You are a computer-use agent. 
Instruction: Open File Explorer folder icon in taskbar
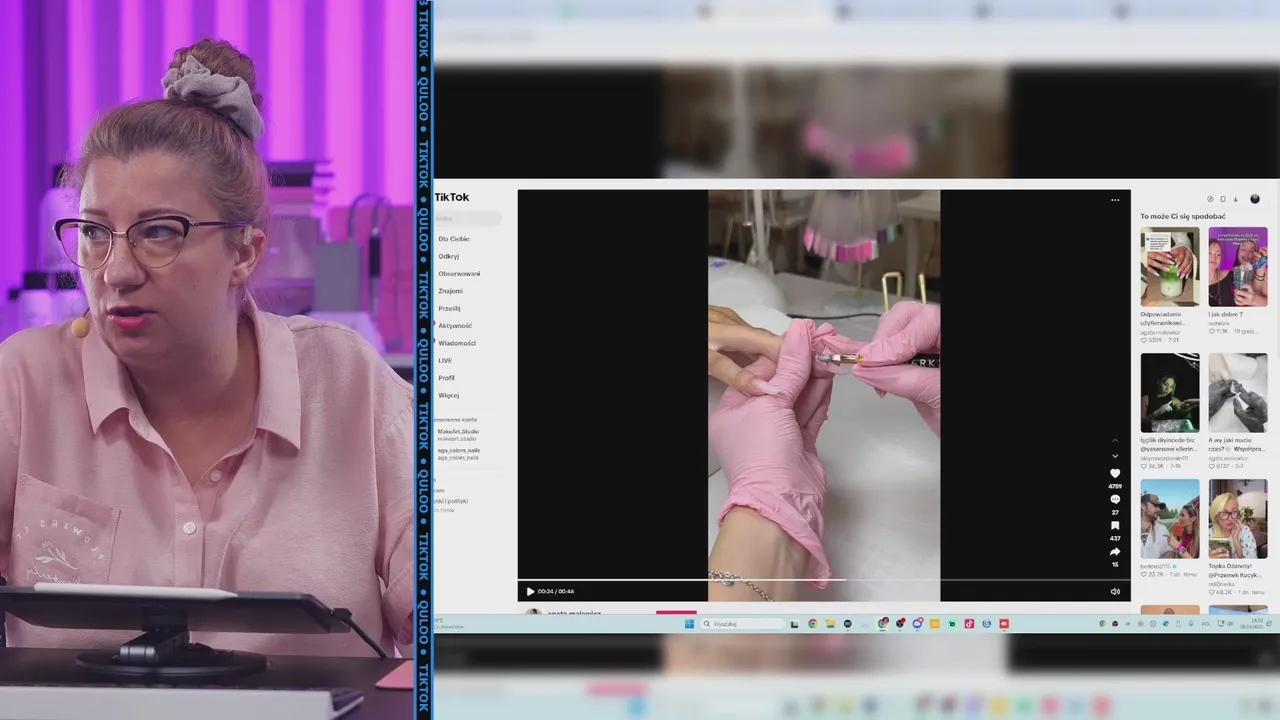point(830,624)
